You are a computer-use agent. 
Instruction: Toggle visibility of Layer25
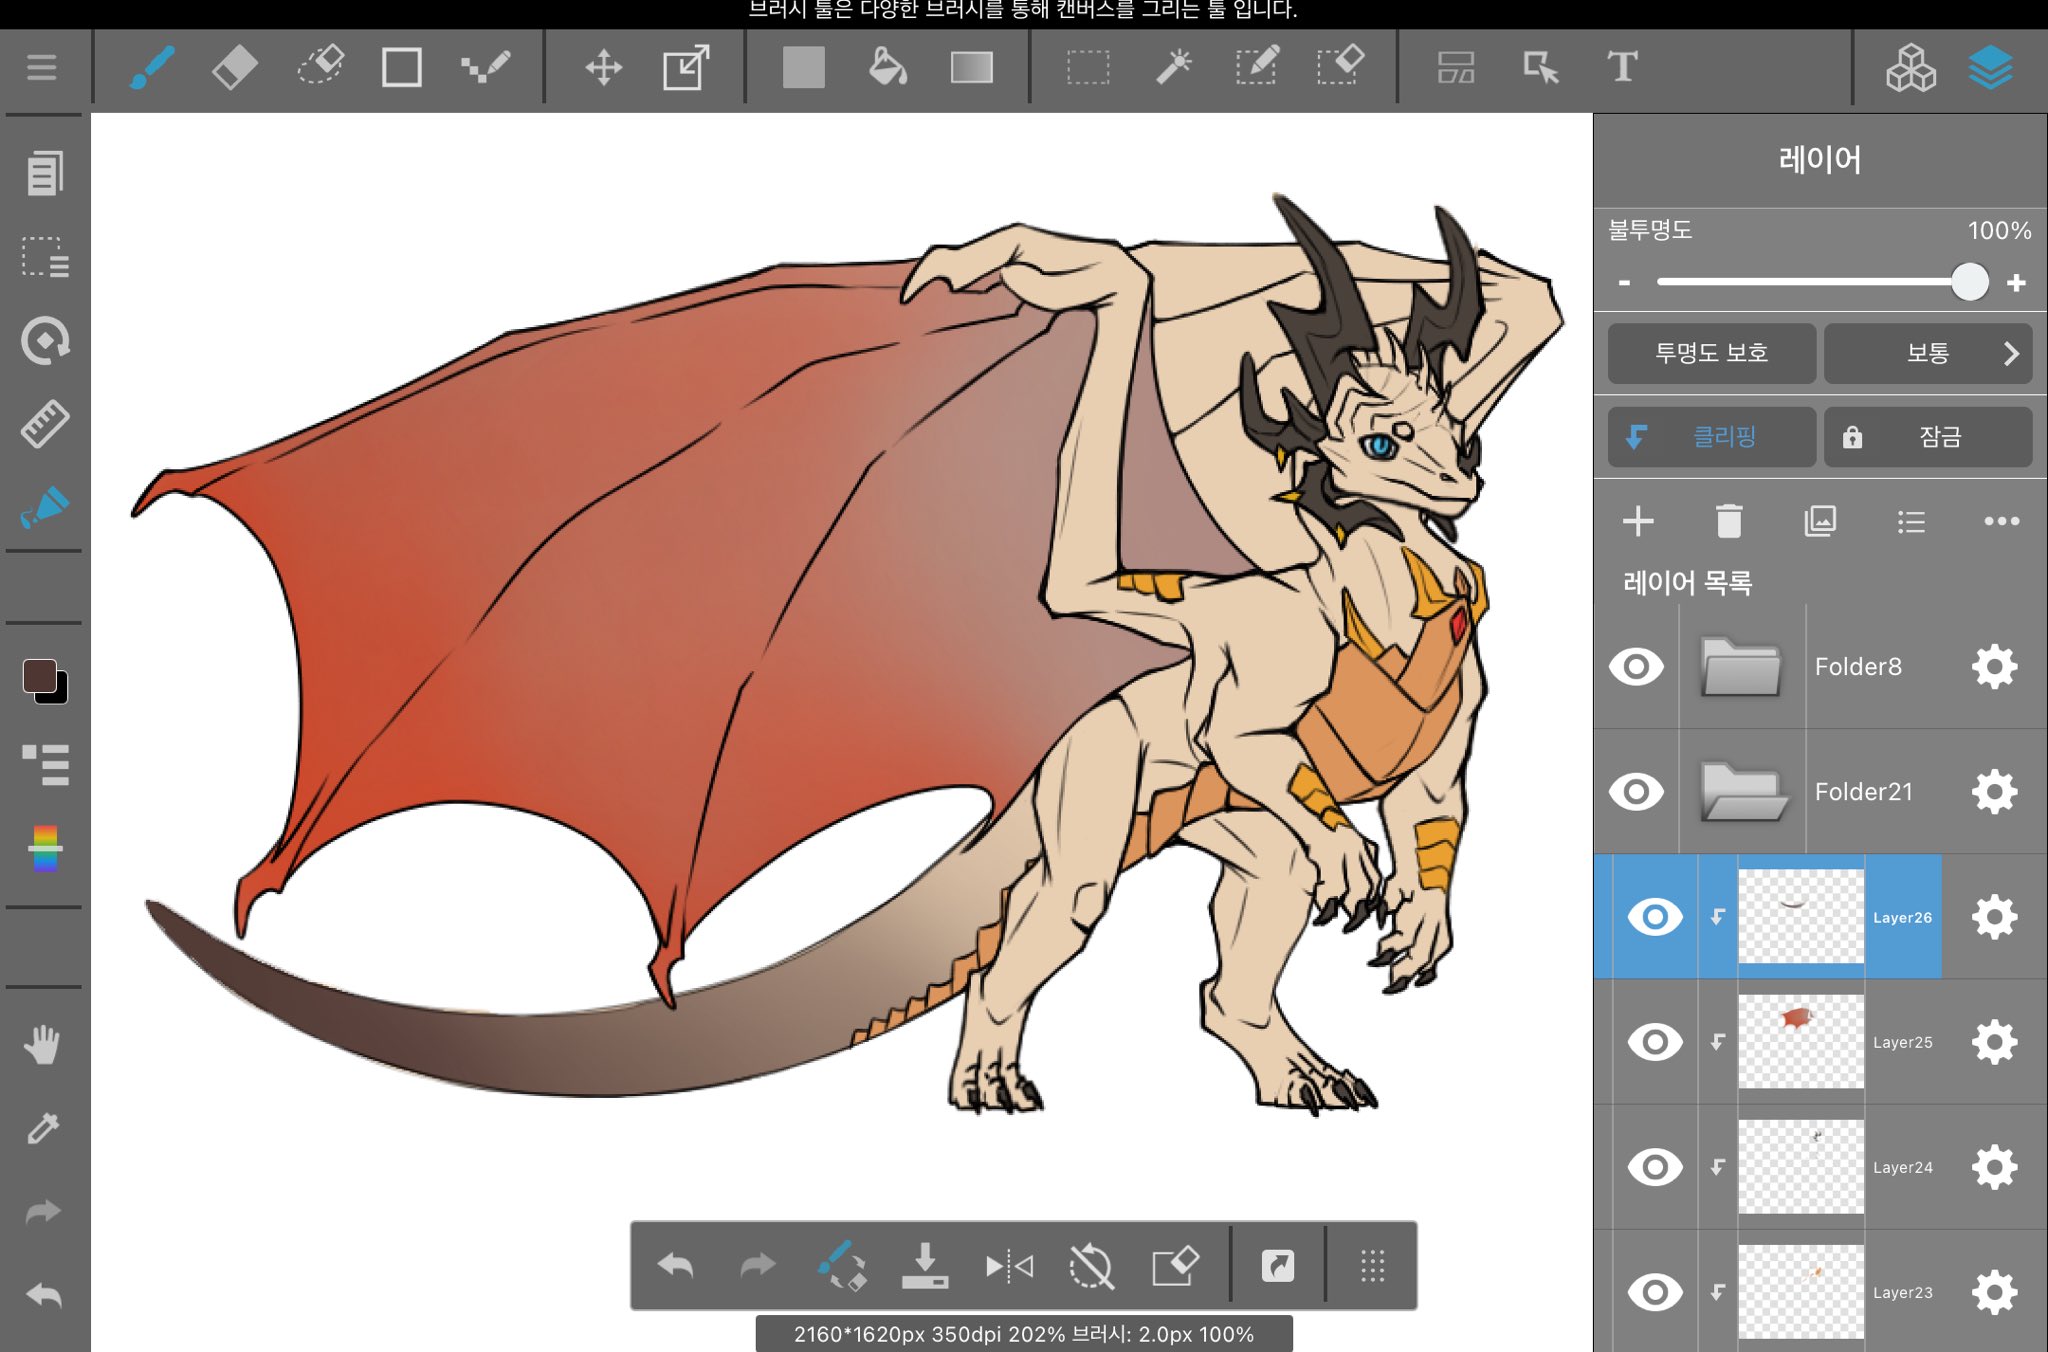1654,1042
